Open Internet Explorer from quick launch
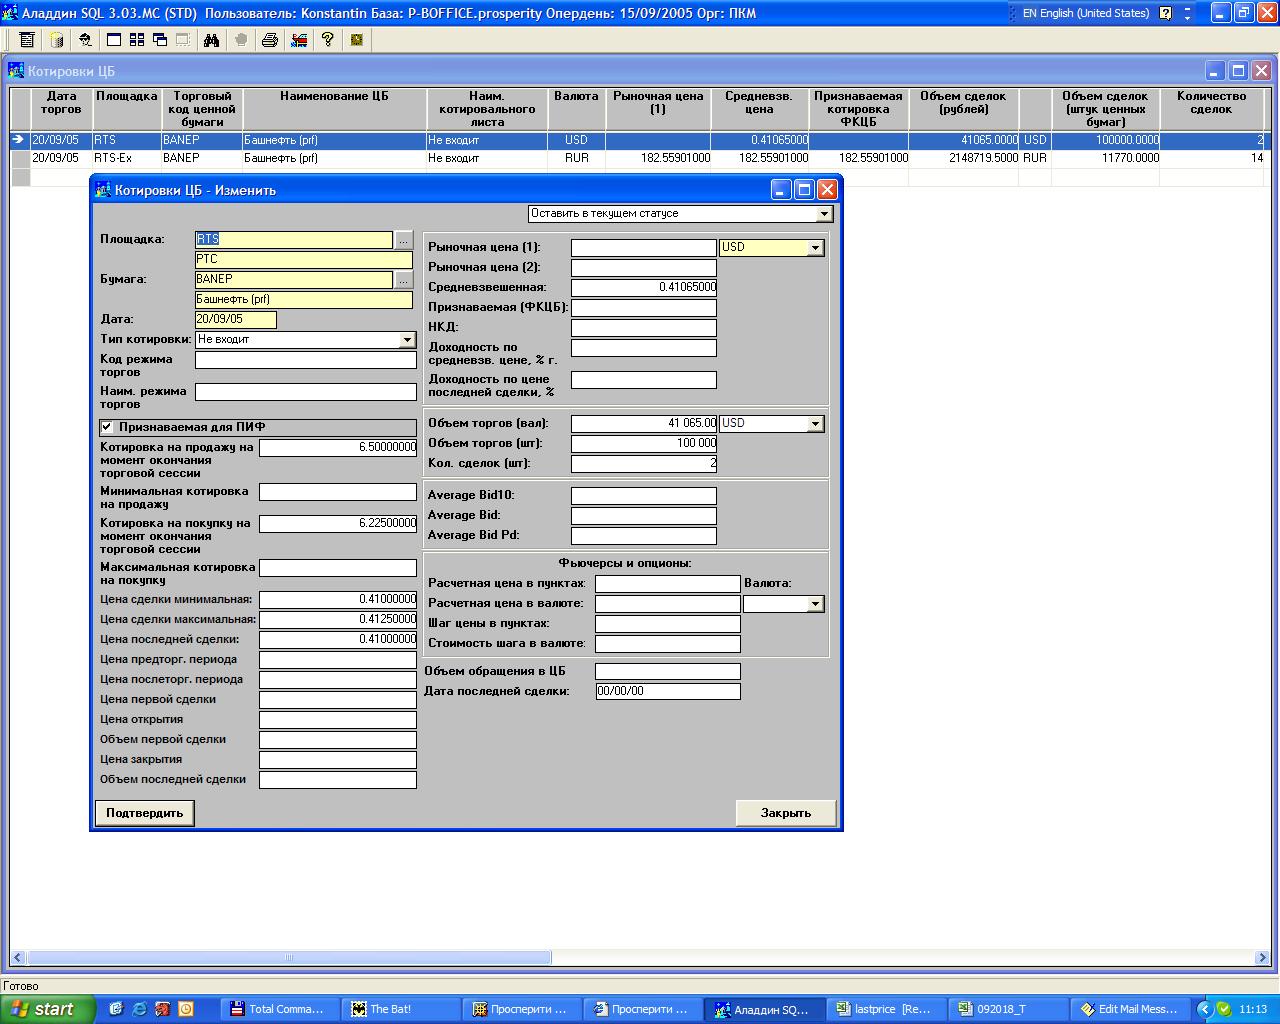Screen dimensions: 1280x1024 point(140,1009)
